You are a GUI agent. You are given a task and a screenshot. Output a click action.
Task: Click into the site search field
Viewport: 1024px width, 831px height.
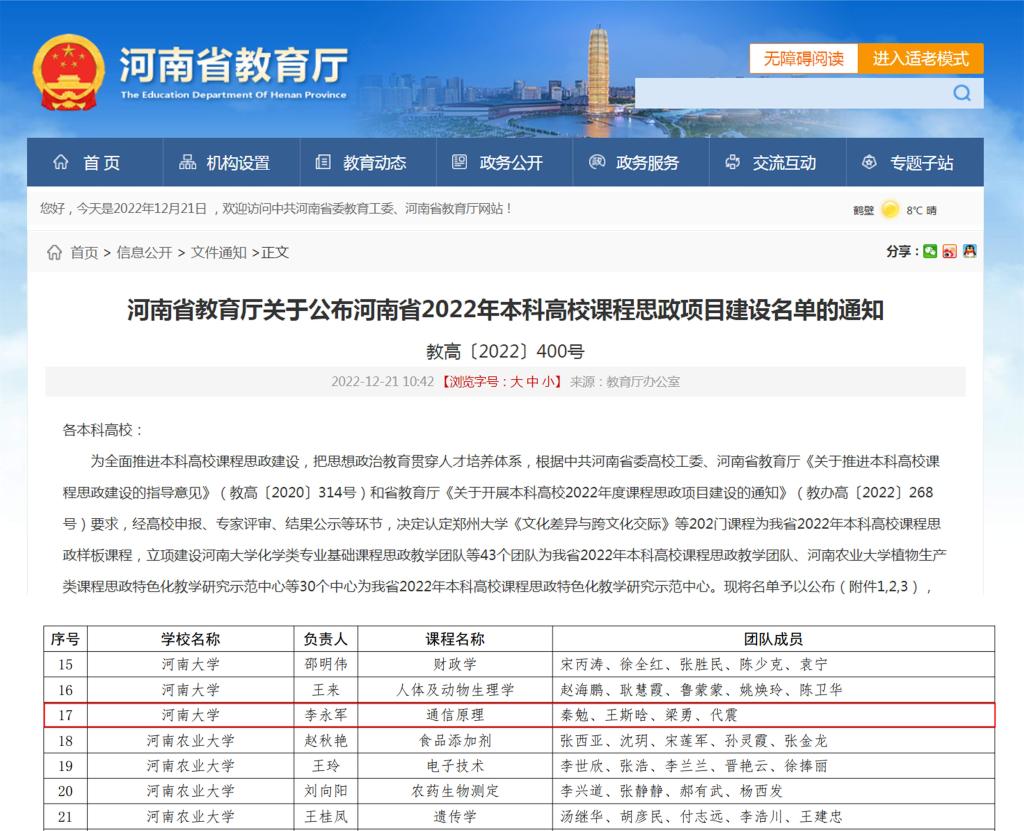point(790,93)
